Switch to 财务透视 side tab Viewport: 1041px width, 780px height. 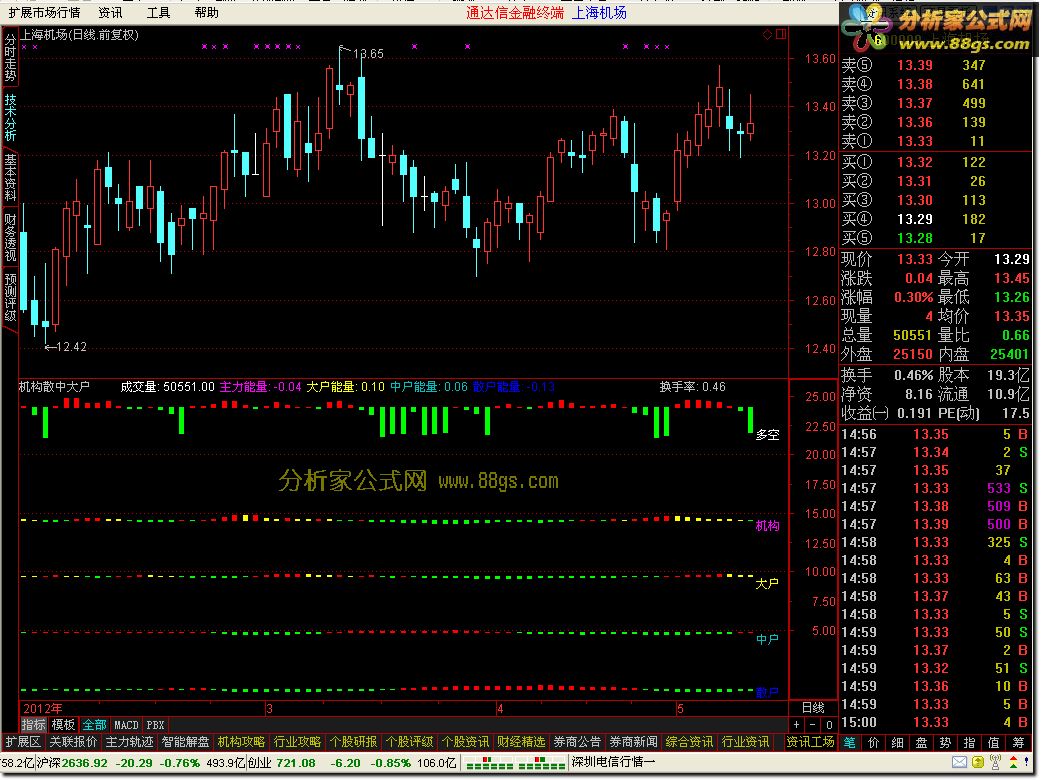10,236
